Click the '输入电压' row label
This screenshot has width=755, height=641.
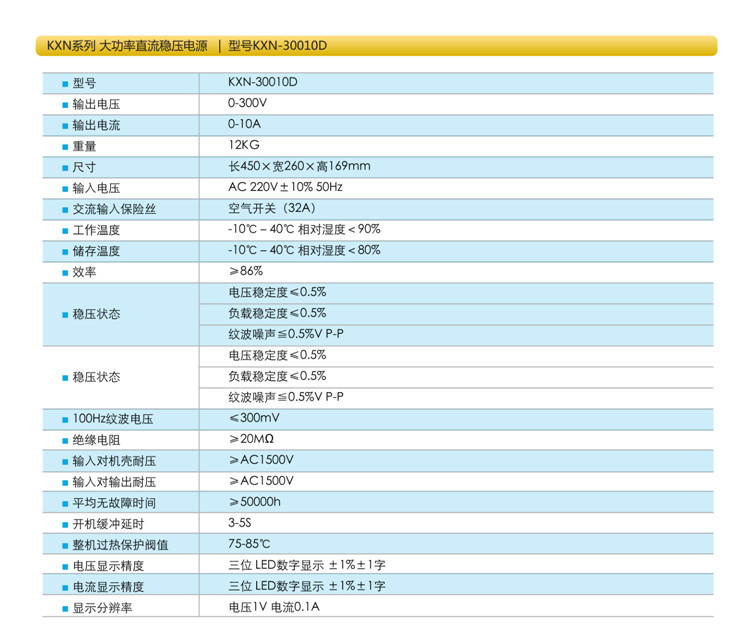(x=96, y=188)
